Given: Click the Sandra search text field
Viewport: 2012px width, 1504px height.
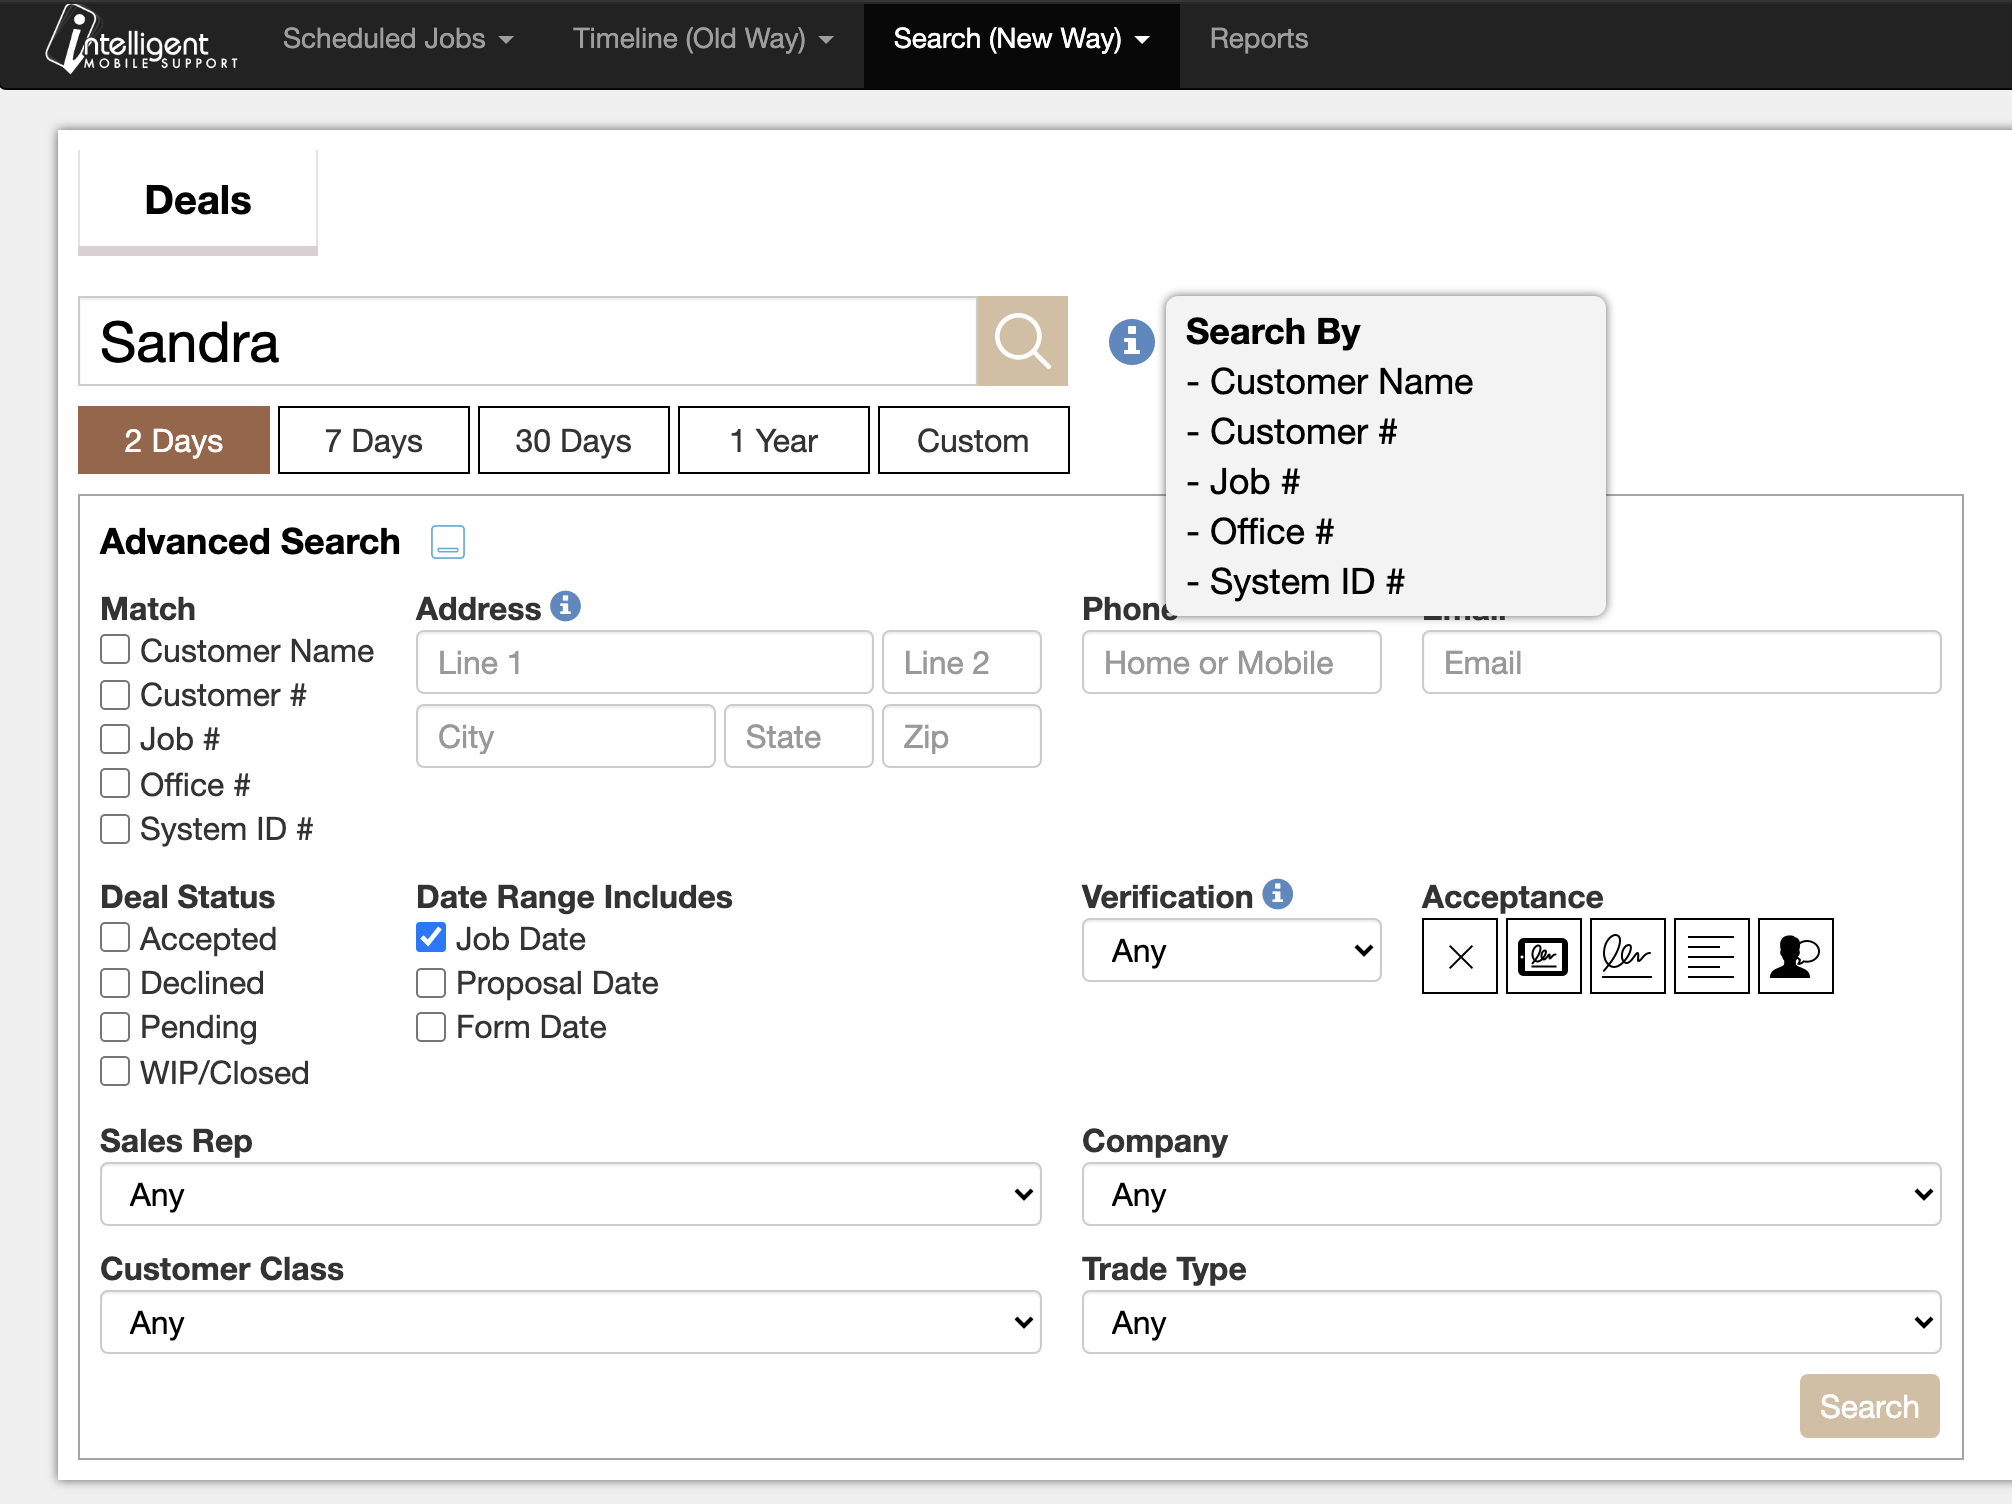Looking at the screenshot, I should (528, 341).
